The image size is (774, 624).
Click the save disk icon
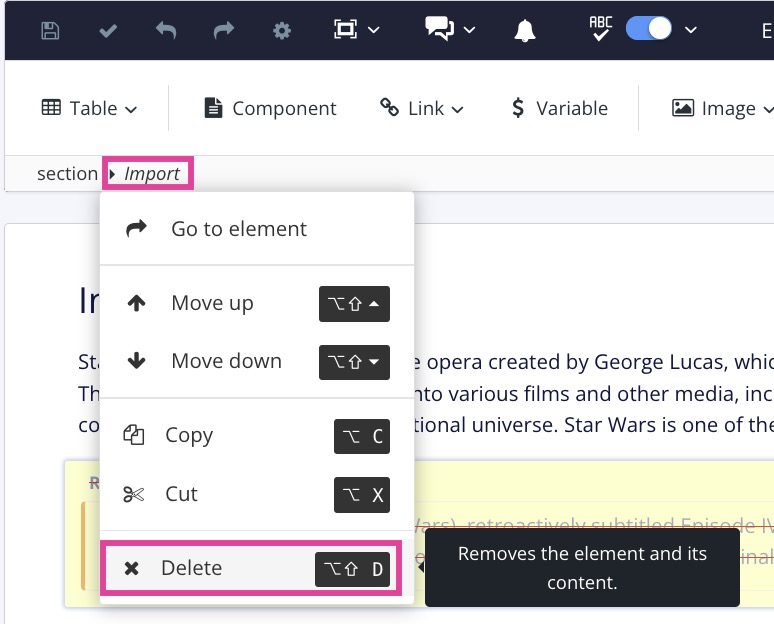coord(49,30)
